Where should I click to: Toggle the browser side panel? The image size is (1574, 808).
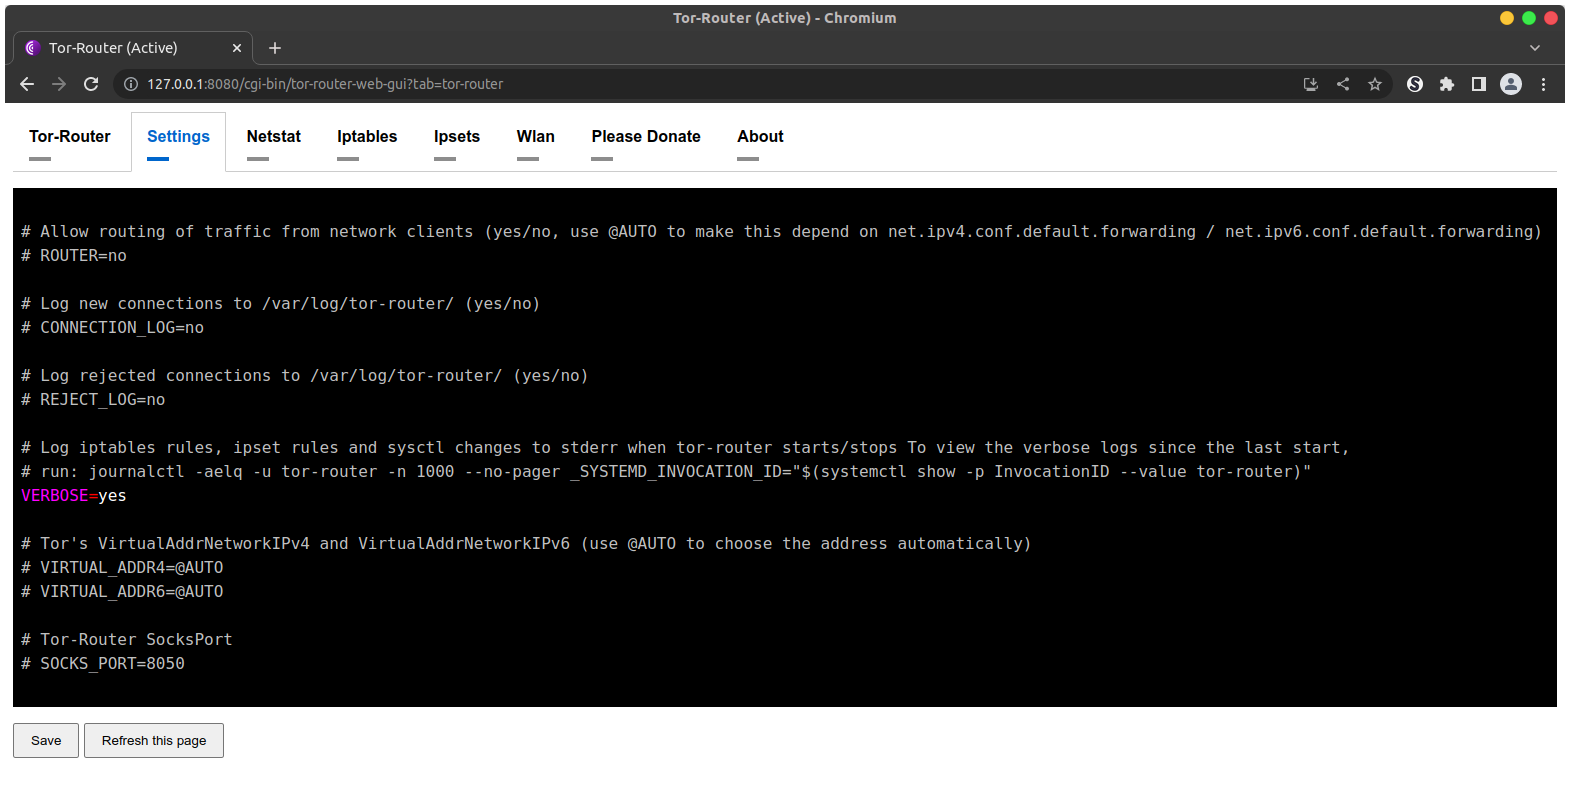click(1479, 84)
